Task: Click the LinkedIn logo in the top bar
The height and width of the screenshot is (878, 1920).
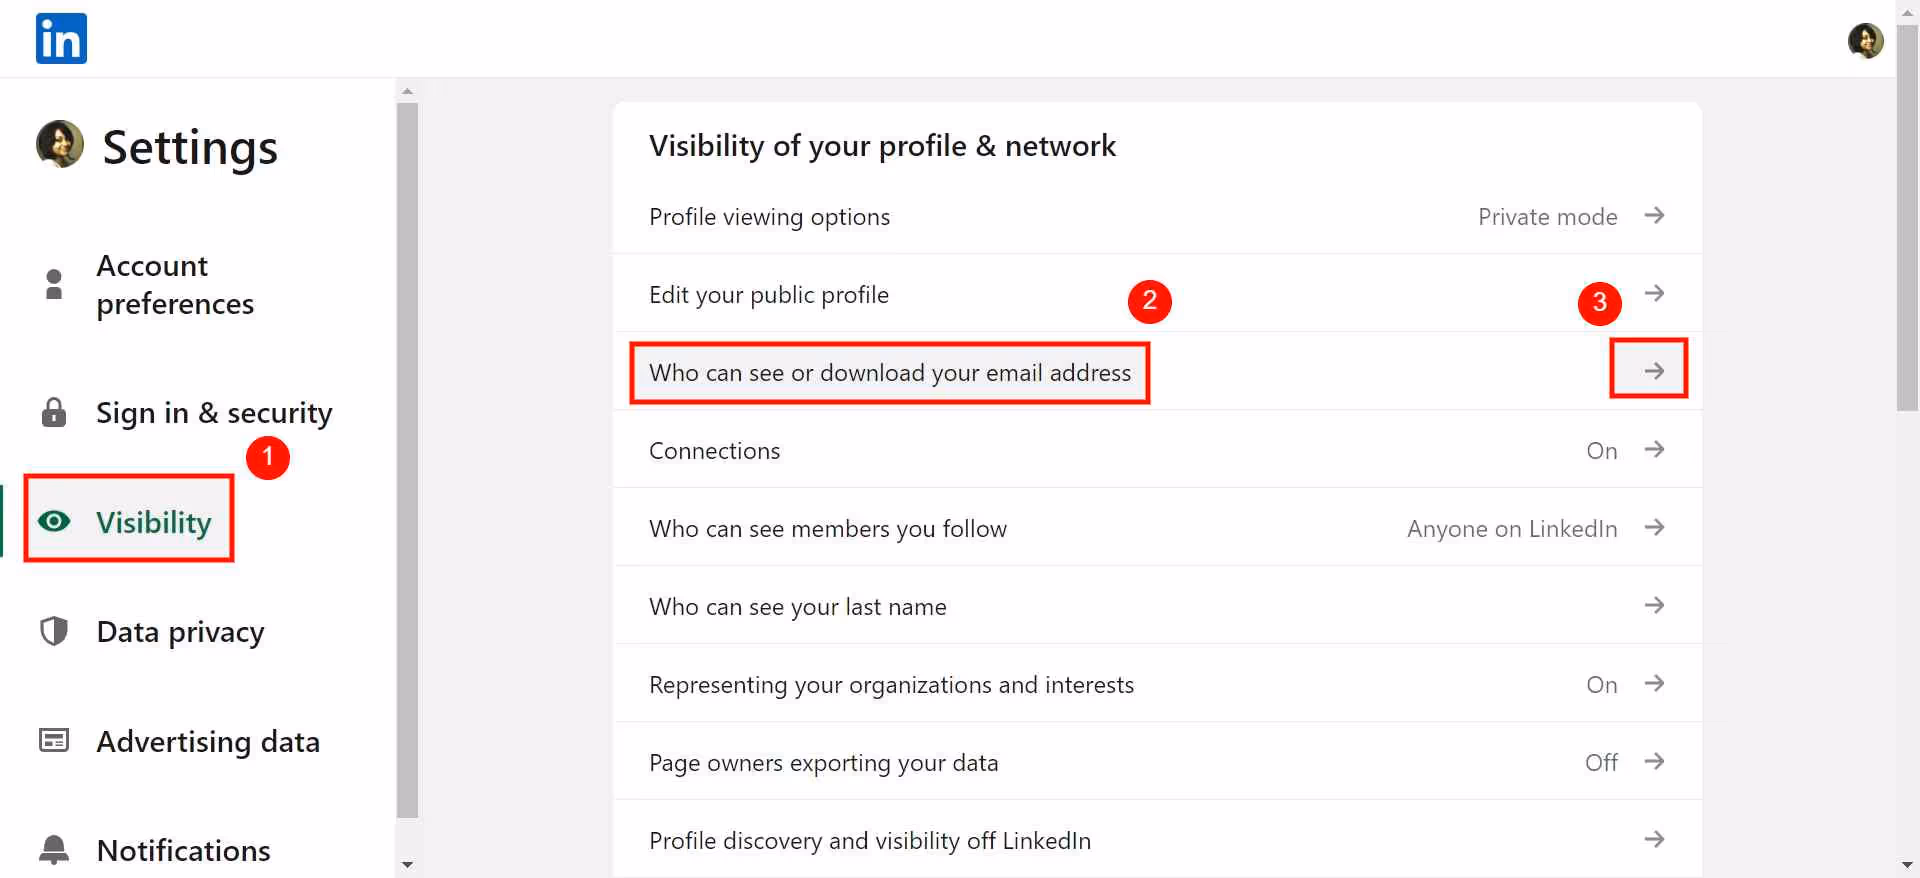Action: click(60, 38)
